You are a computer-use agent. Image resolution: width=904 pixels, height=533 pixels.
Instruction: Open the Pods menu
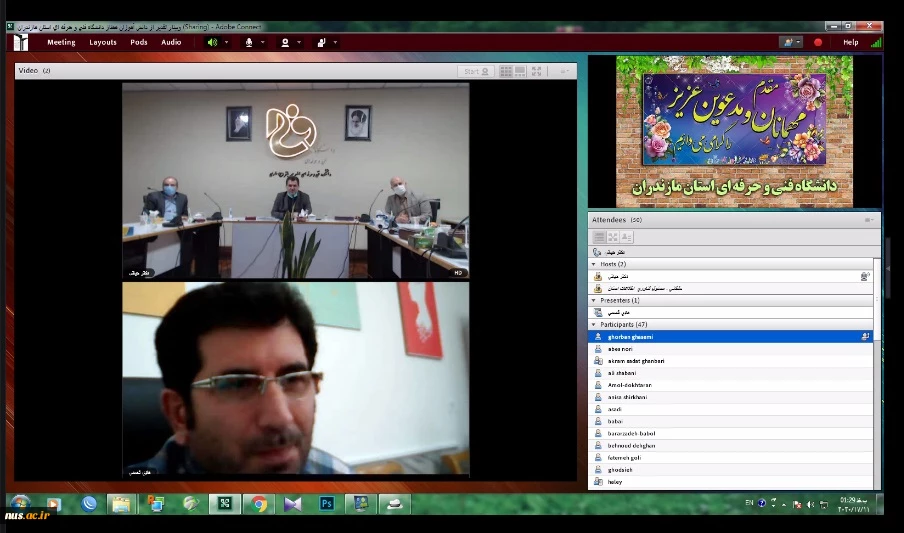pyautogui.click(x=138, y=42)
